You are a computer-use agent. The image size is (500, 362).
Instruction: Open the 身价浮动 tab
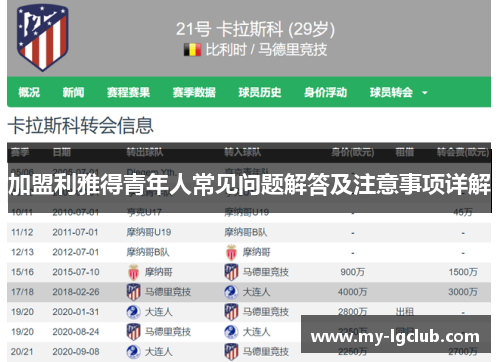pos(325,92)
